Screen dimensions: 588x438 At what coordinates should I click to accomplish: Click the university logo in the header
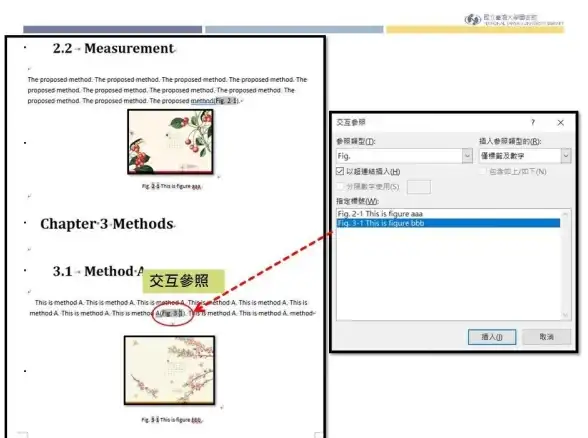514,19
